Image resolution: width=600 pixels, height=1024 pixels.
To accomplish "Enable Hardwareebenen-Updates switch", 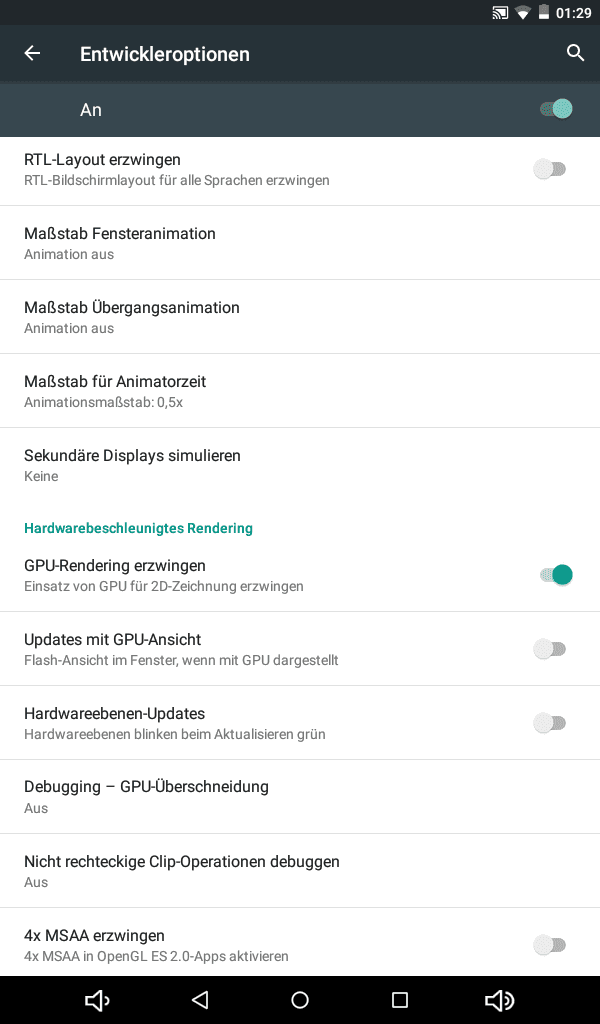I will pos(550,723).
